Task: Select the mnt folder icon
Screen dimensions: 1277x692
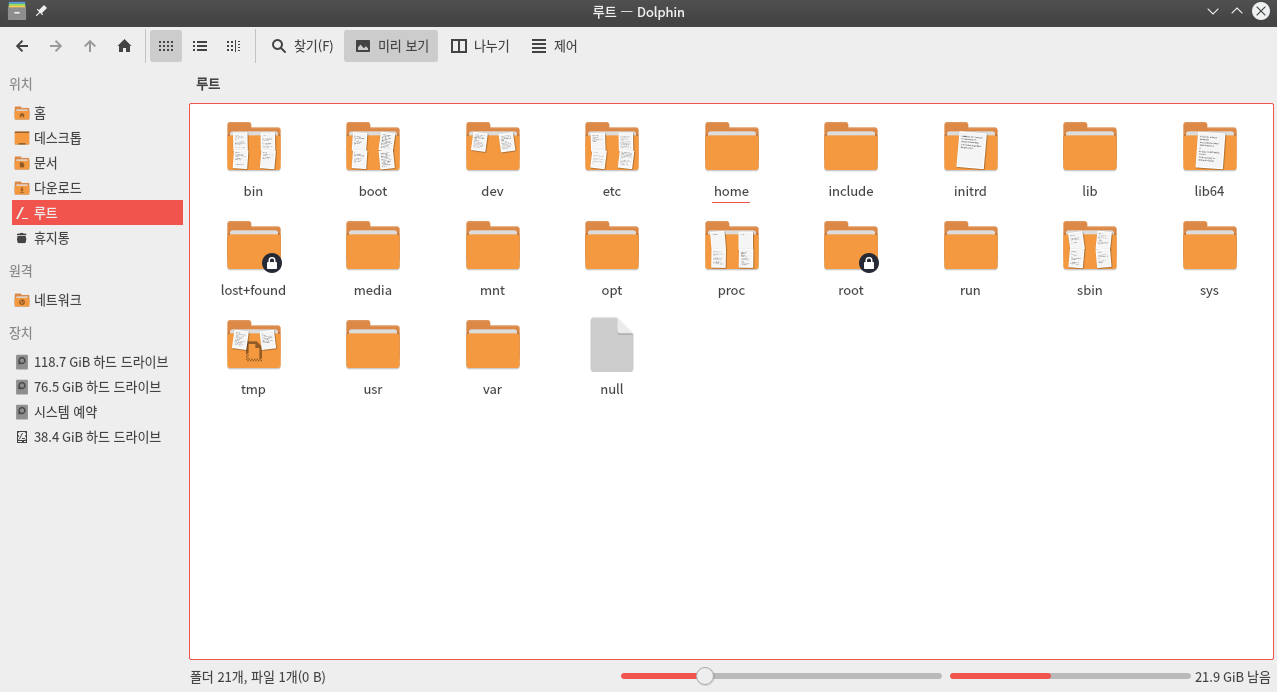Action: 492,246
